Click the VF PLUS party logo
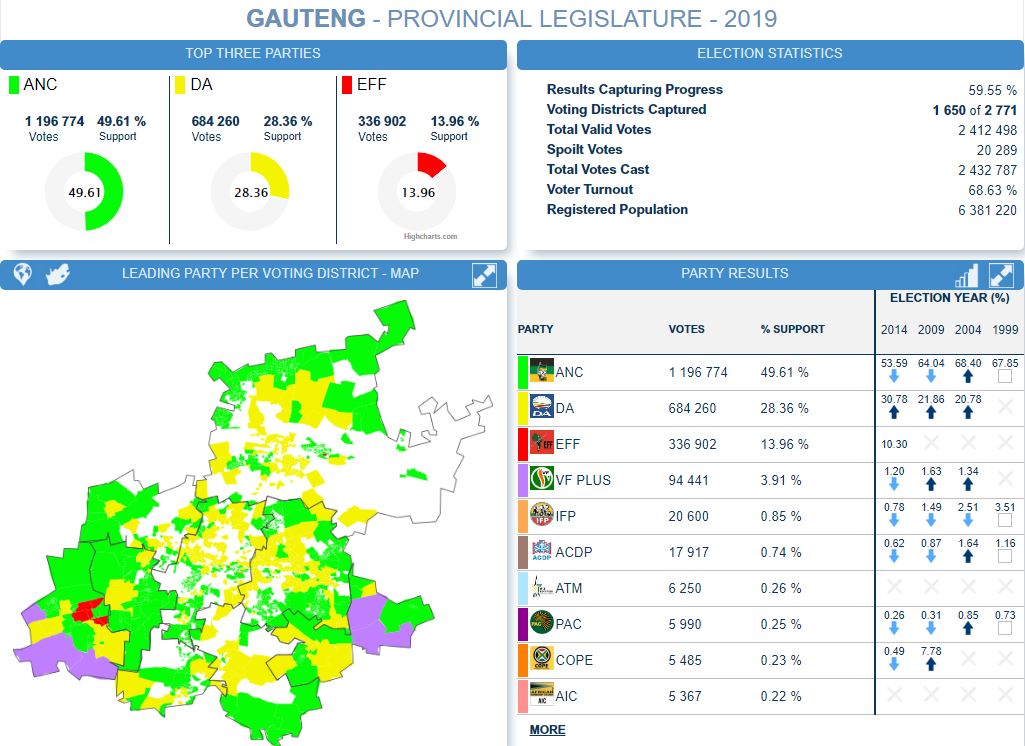 coord(541,480)
